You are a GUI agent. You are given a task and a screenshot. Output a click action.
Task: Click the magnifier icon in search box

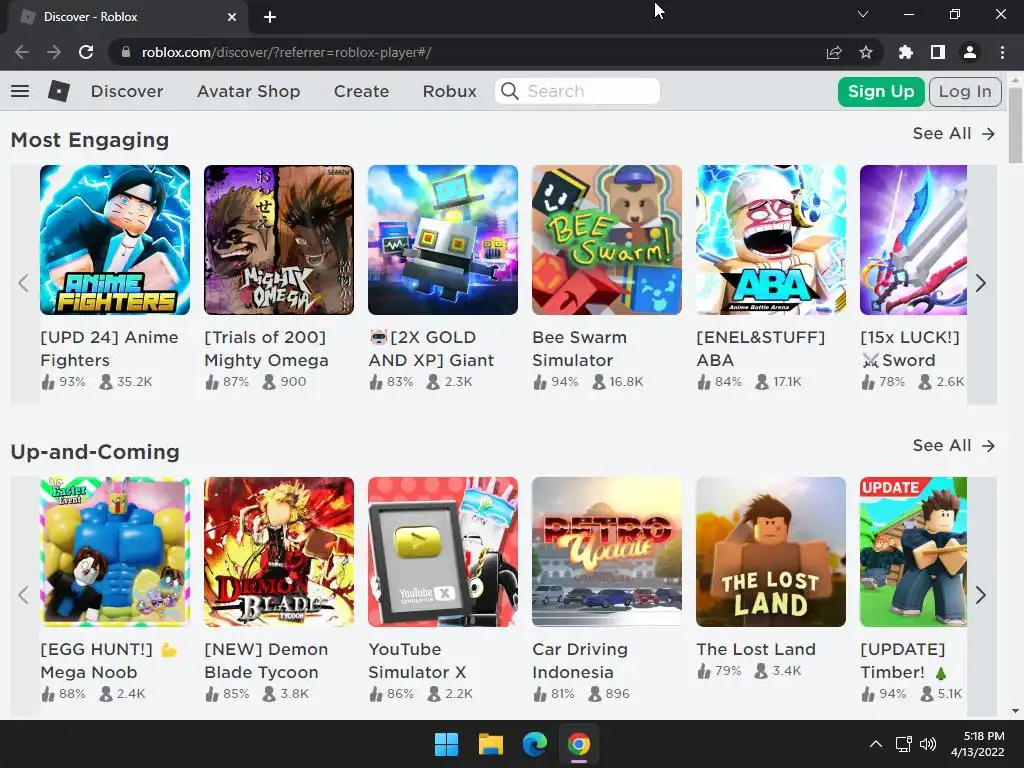click(509, 91)
